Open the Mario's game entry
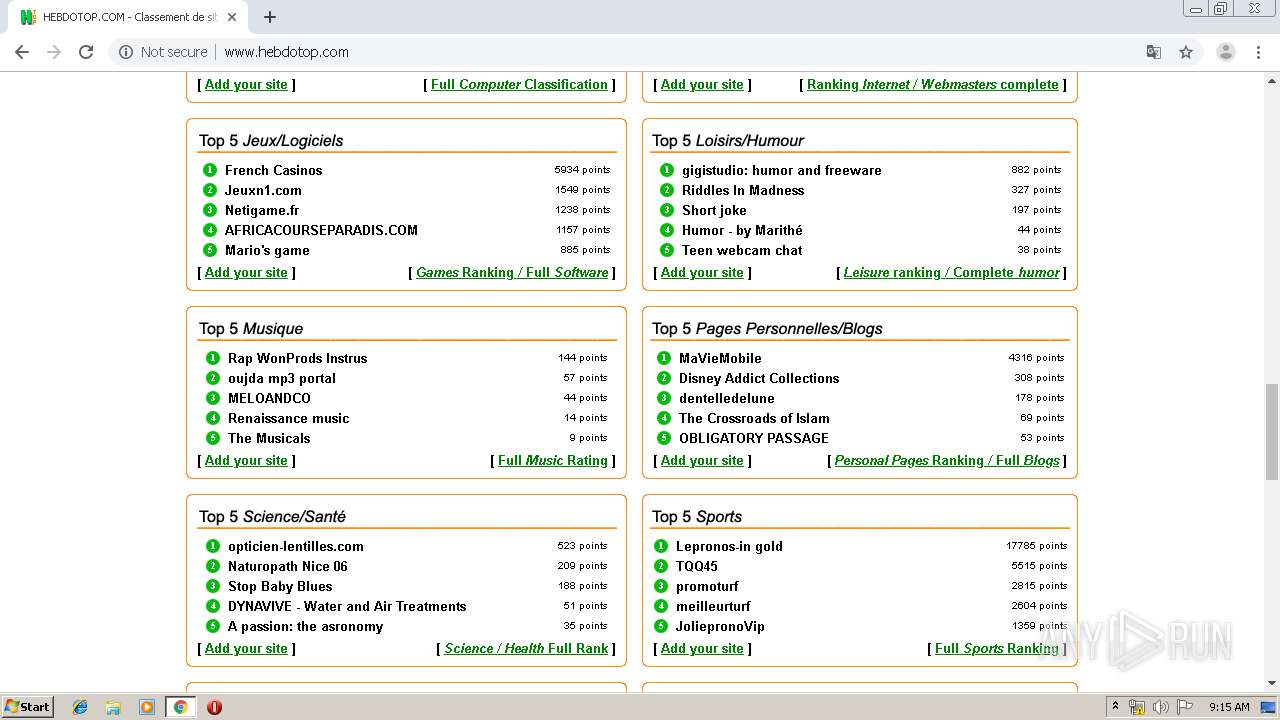The image size is (1280, 720). 267,250
